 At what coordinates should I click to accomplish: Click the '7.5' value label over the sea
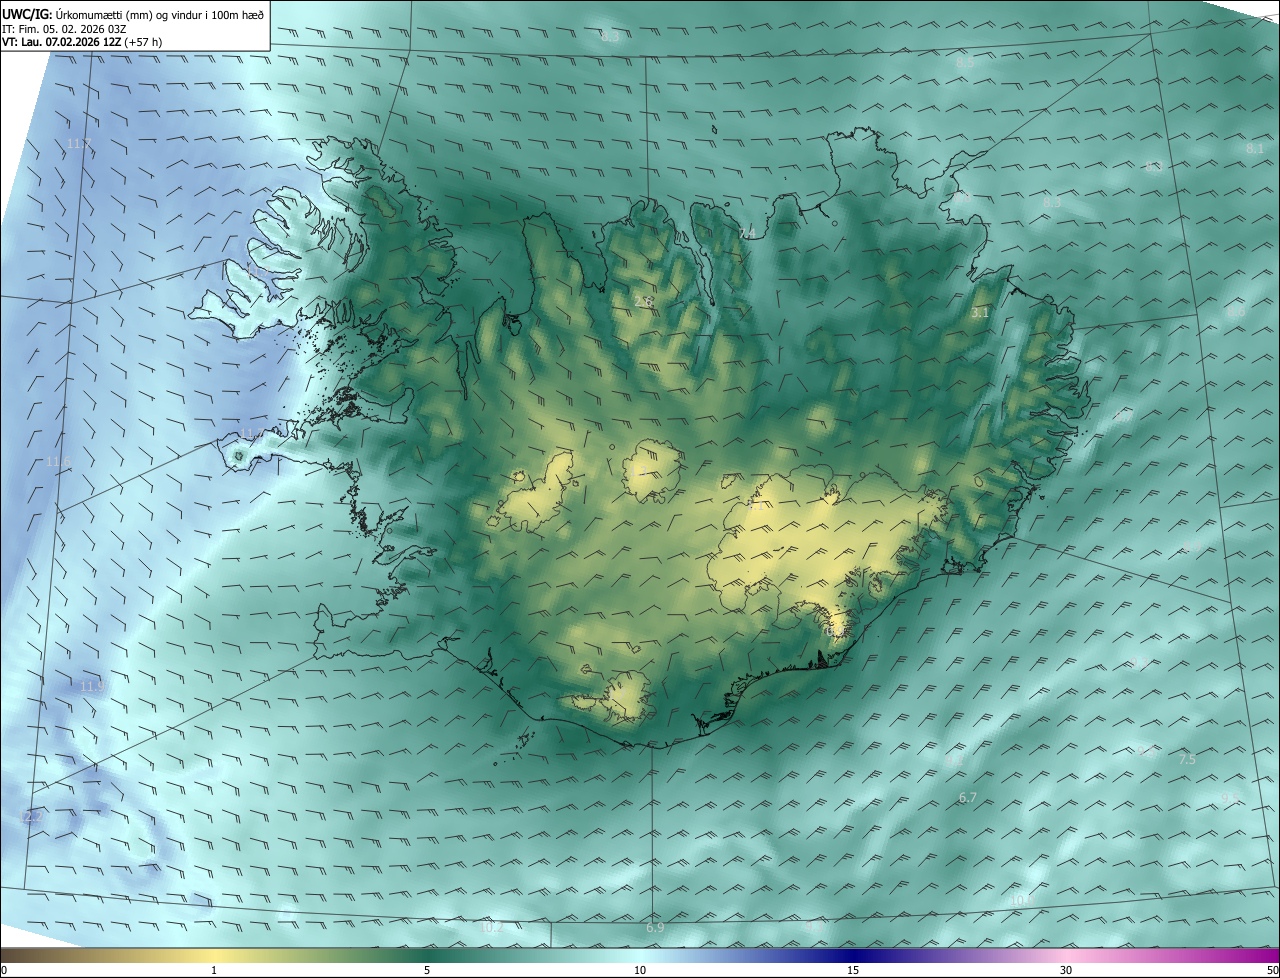point(1187,760)
